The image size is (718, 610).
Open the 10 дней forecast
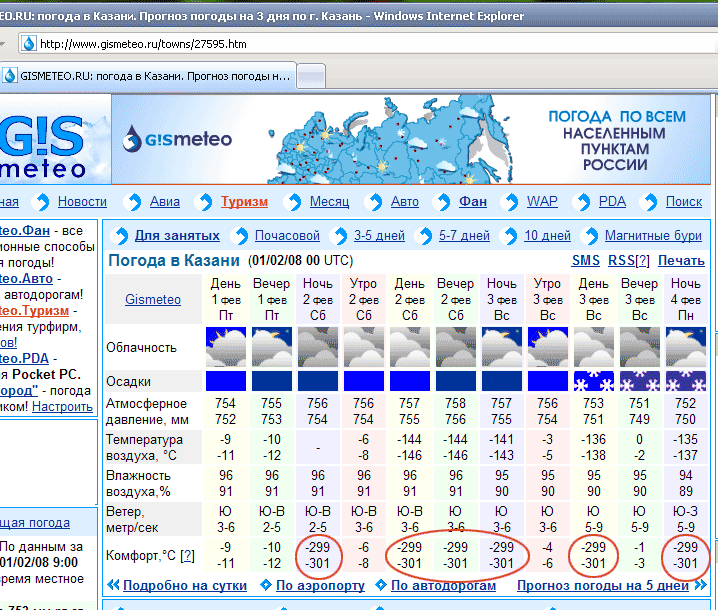coord(547,235)
